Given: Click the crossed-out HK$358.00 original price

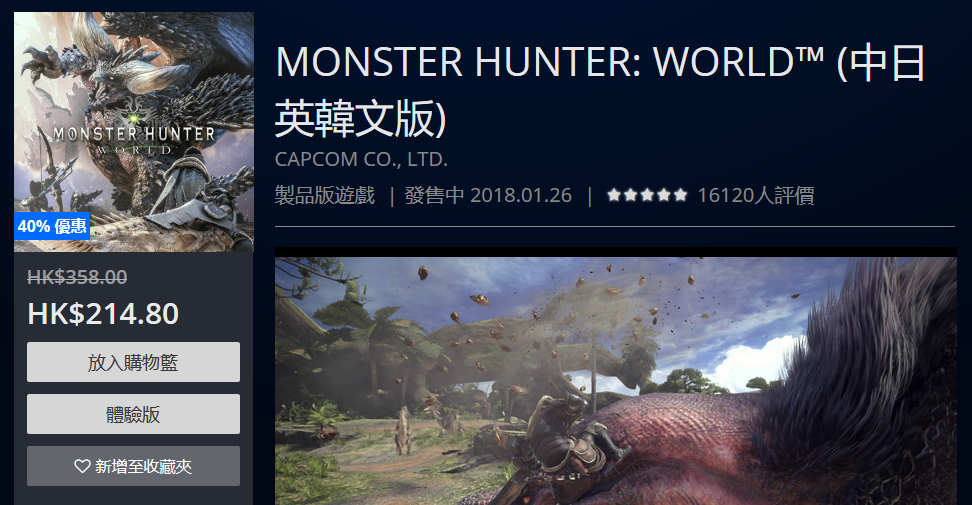Looking at the screenshot, I should click(77, 277).
